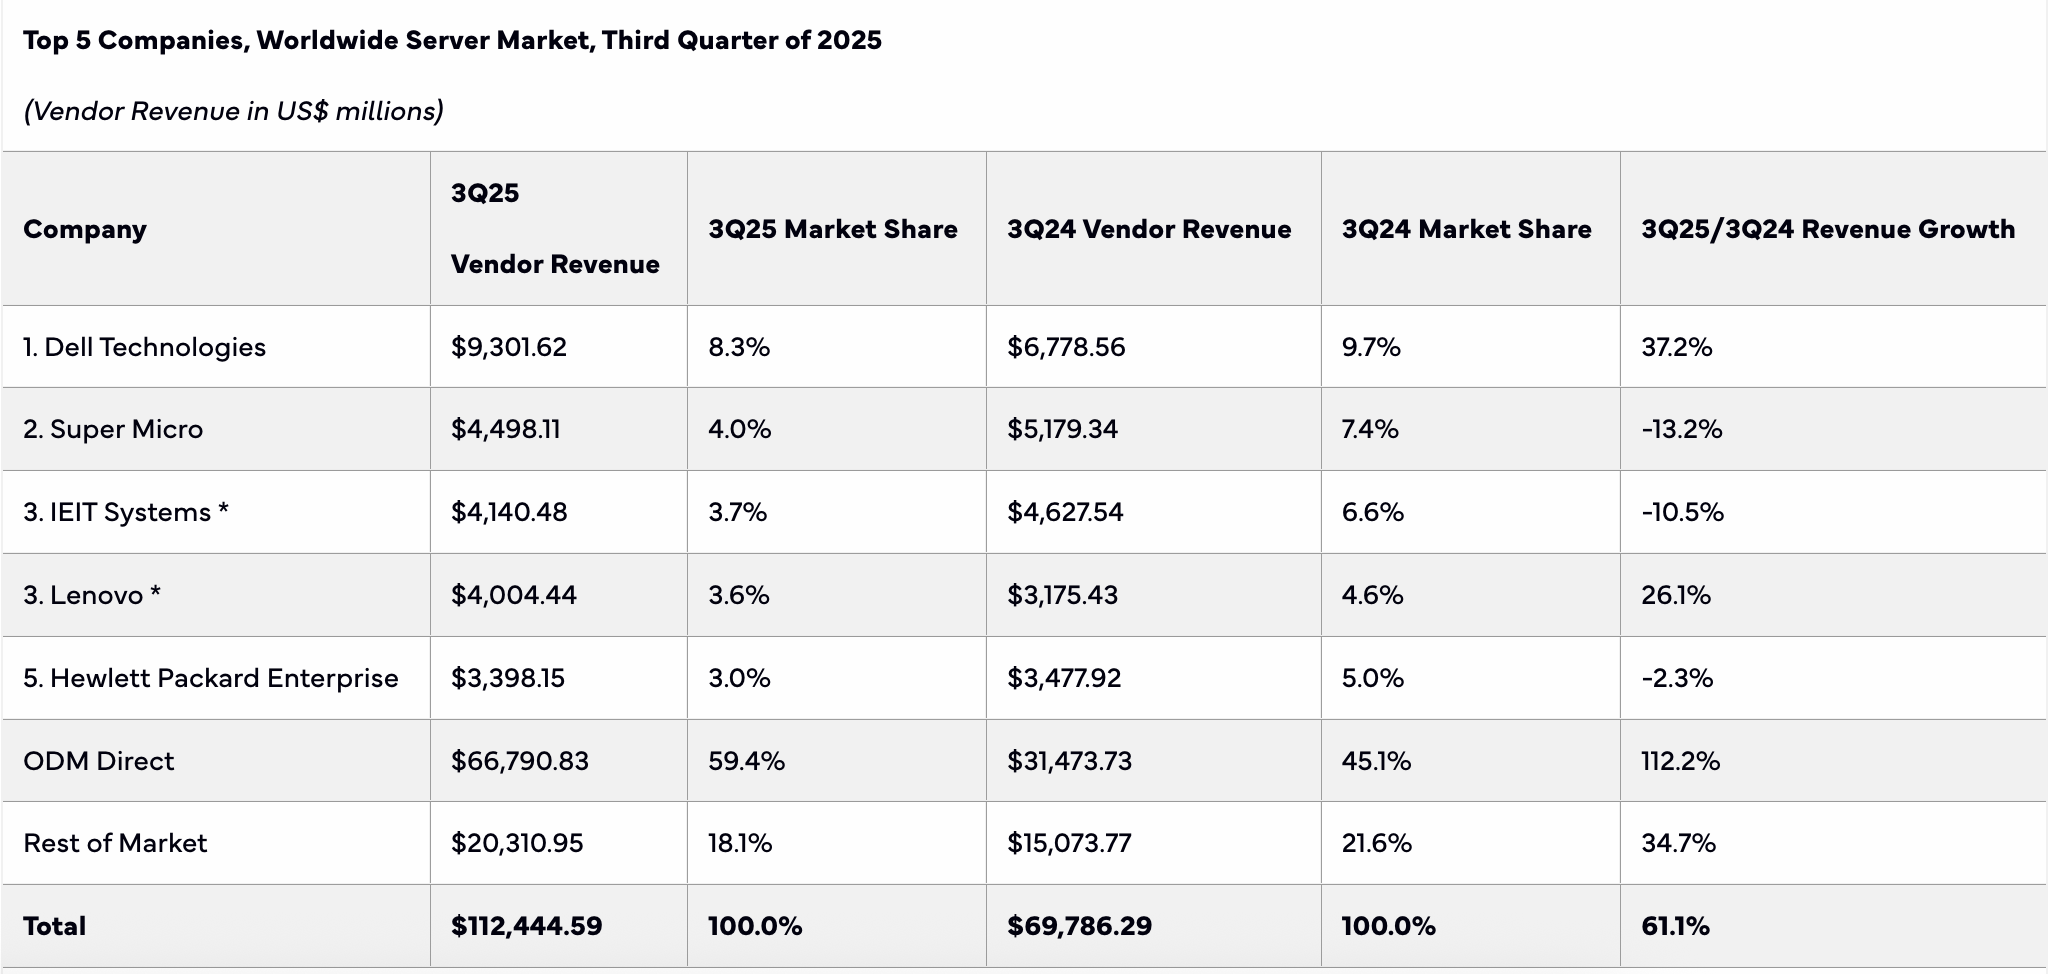Click the subtitle 'Vendor Revenue in US$ millions'
This screenshot has width=2052, height=974.
coord(234,111)
